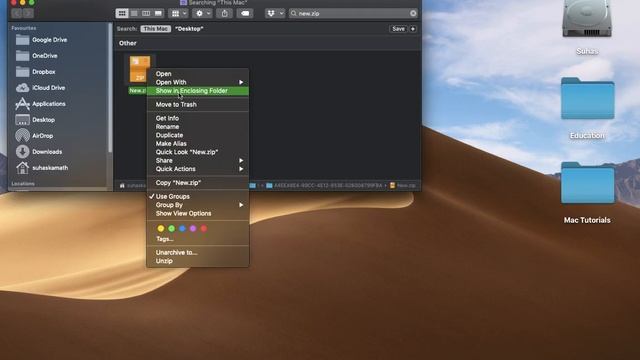
Task: Open the group-by arrangement dropdown in toolbar
Action: click(x=179, y=13)
